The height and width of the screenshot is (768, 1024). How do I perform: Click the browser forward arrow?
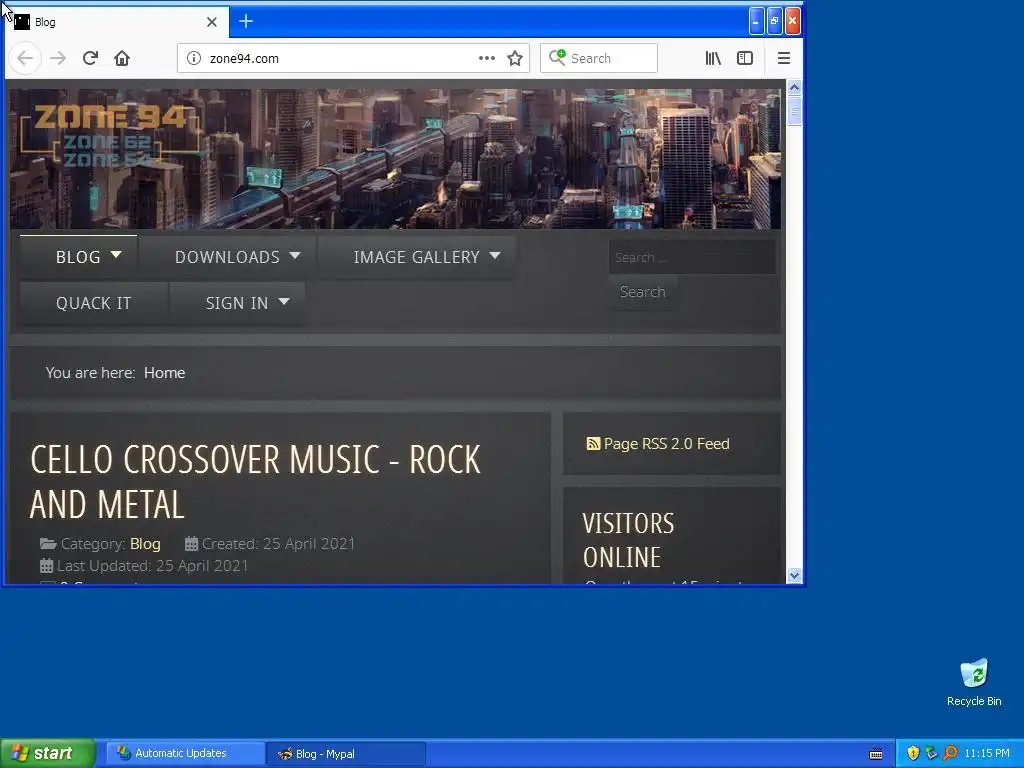pos(58,58)
